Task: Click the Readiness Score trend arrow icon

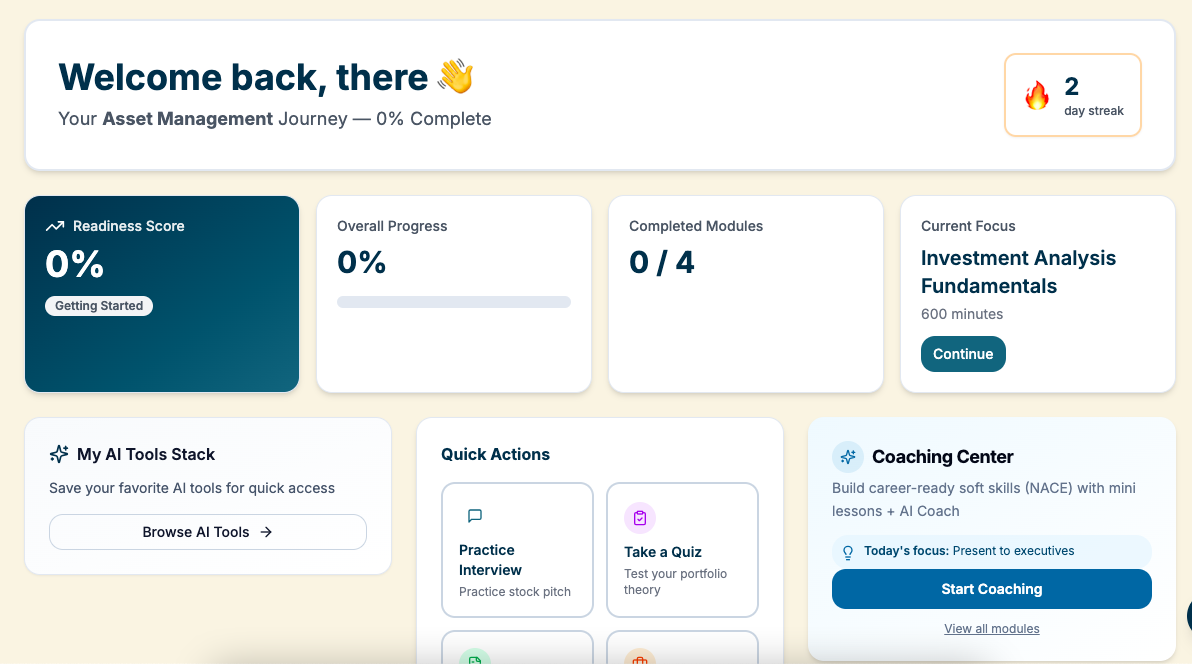Action: point(55,226)
